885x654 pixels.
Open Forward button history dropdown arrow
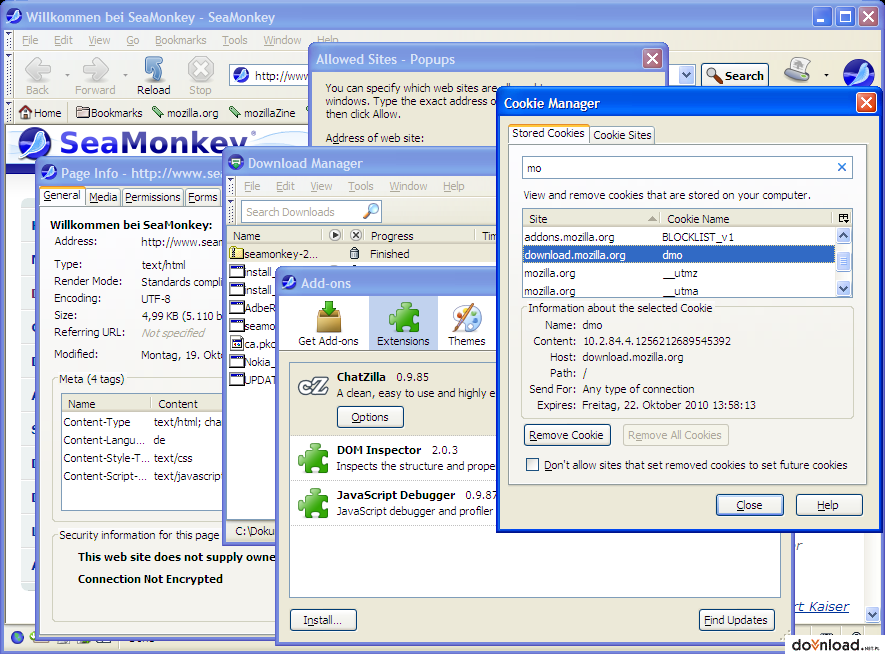[x=125, y=74]
